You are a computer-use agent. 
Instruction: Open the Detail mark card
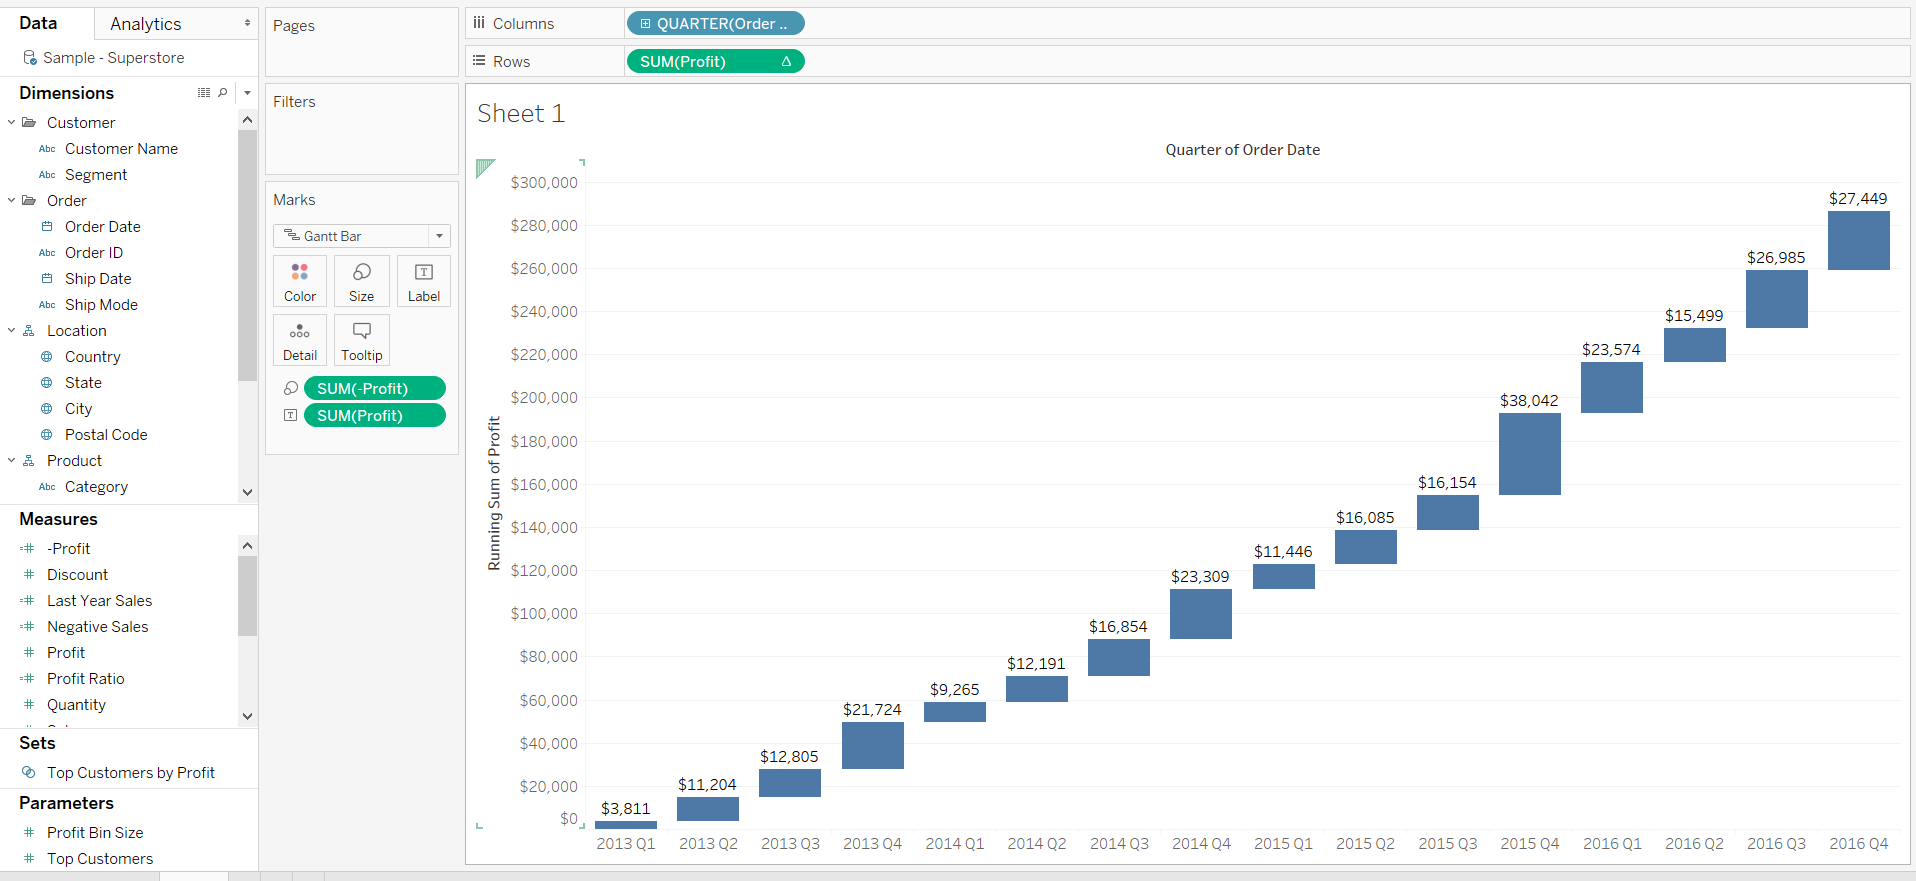pyautogui.click(x=300, y=340)
